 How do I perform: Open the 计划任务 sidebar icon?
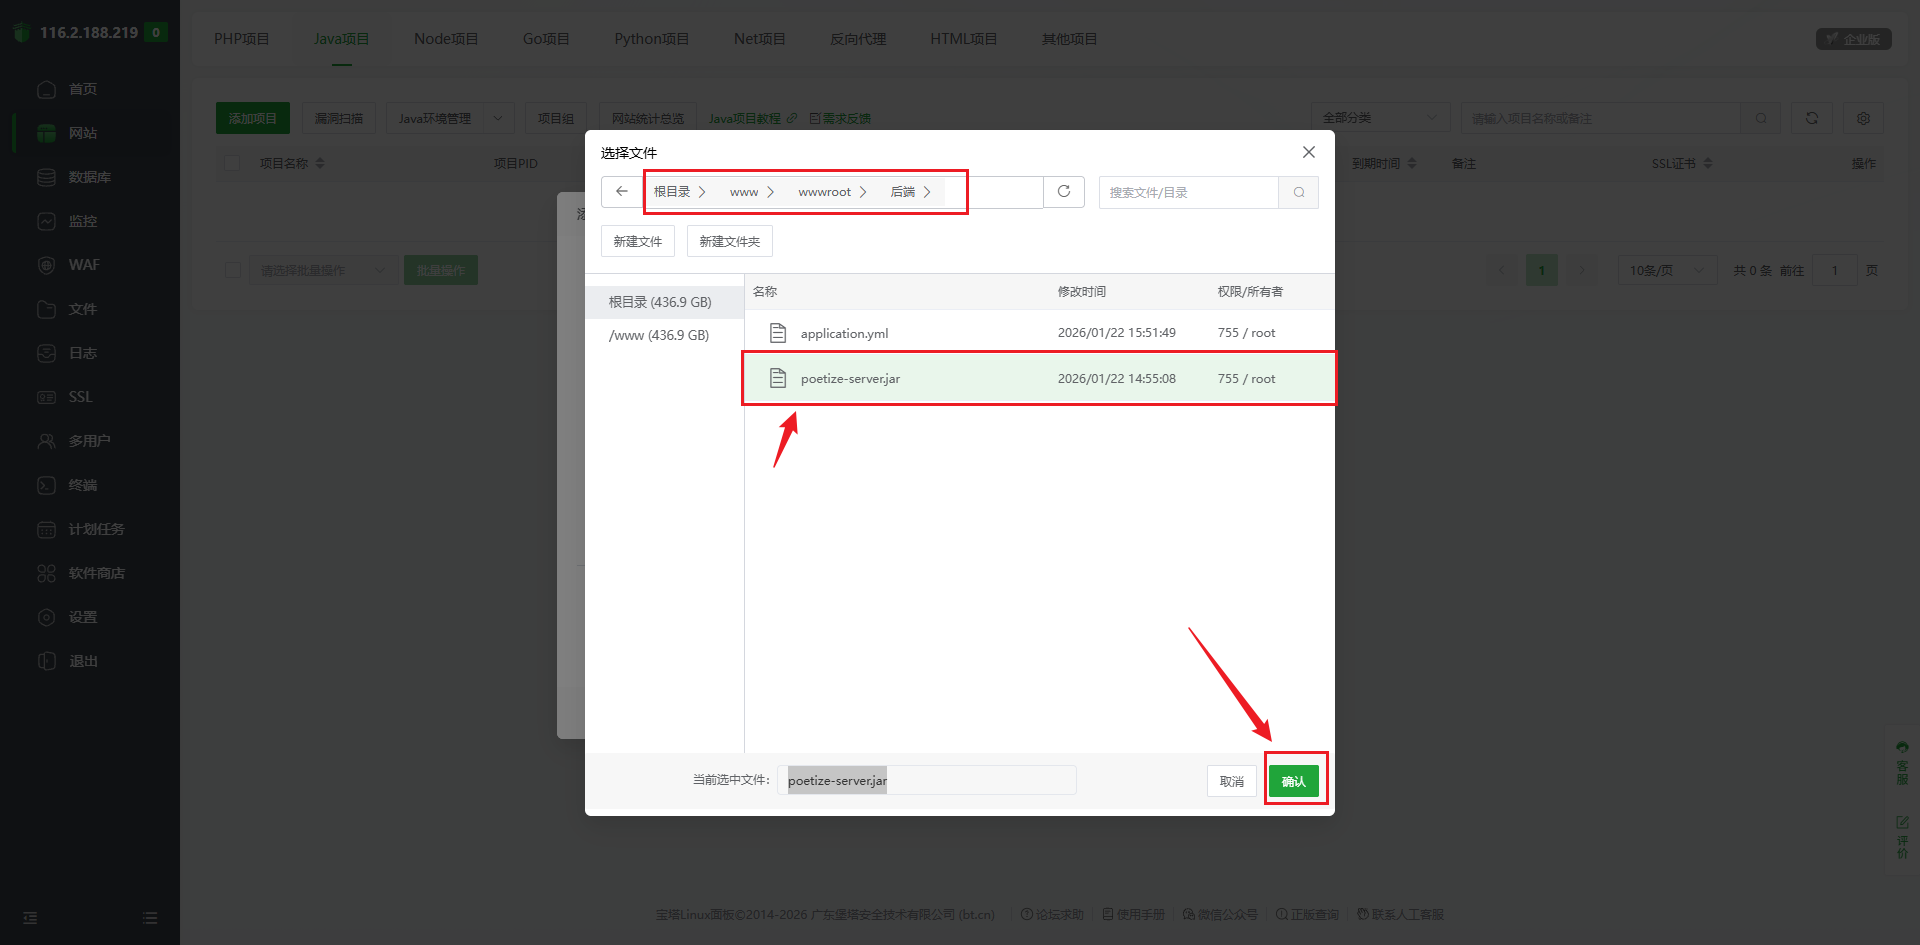tap(46, 529)
